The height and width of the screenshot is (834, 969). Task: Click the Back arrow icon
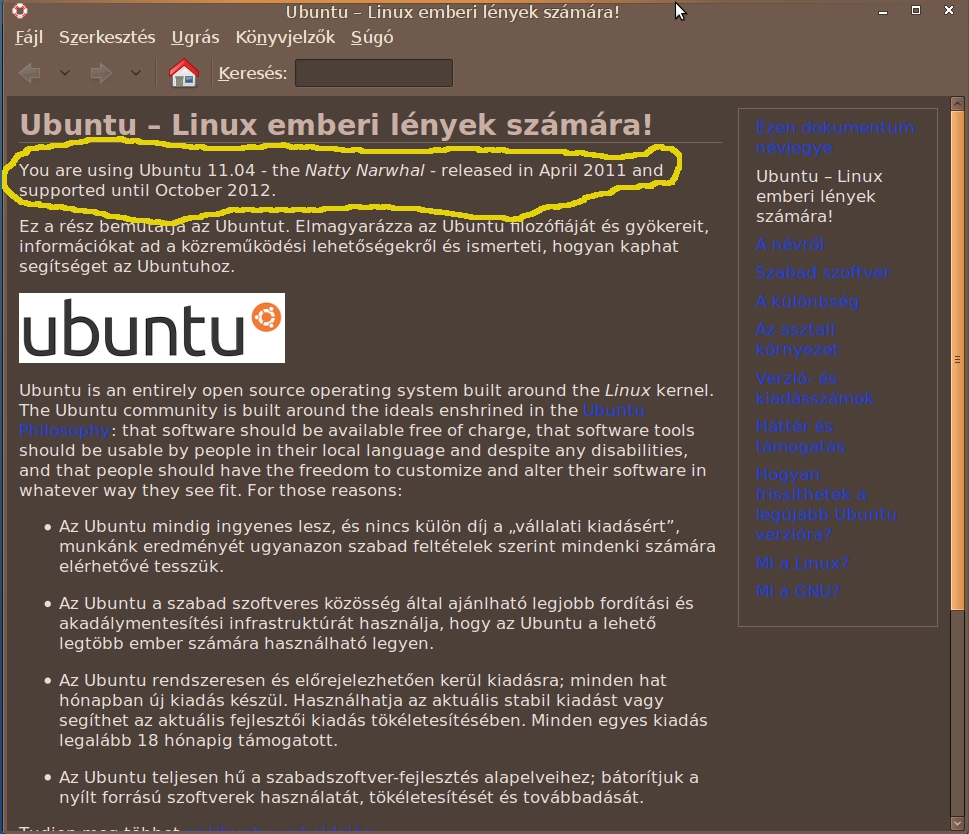(x=30, y=73)
